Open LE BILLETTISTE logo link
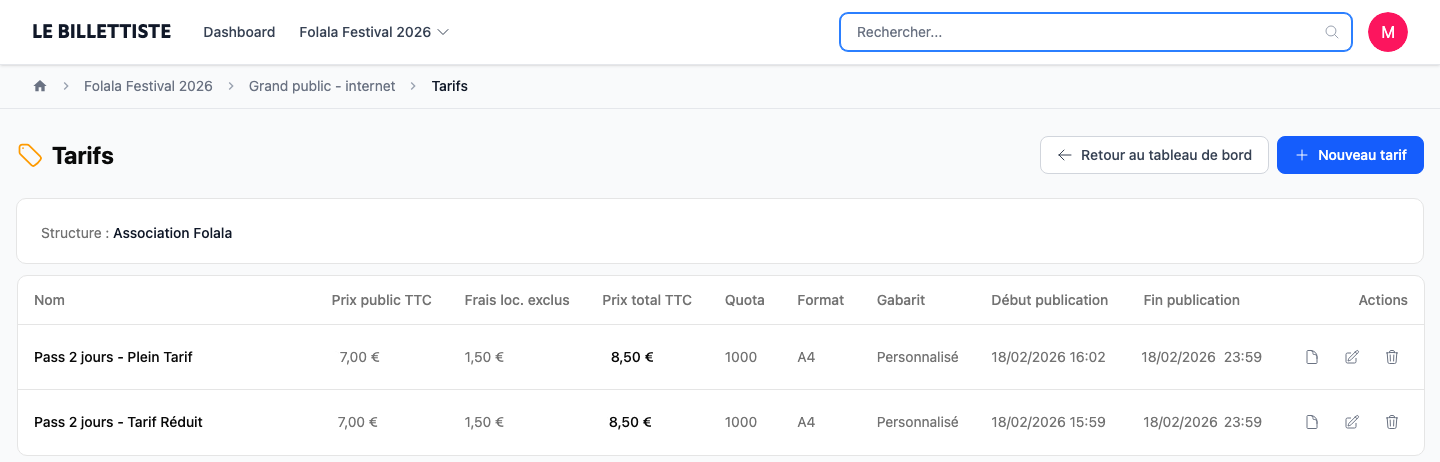Image resolution: width=1440 pixels, height=462 pixels. (102, 32)
